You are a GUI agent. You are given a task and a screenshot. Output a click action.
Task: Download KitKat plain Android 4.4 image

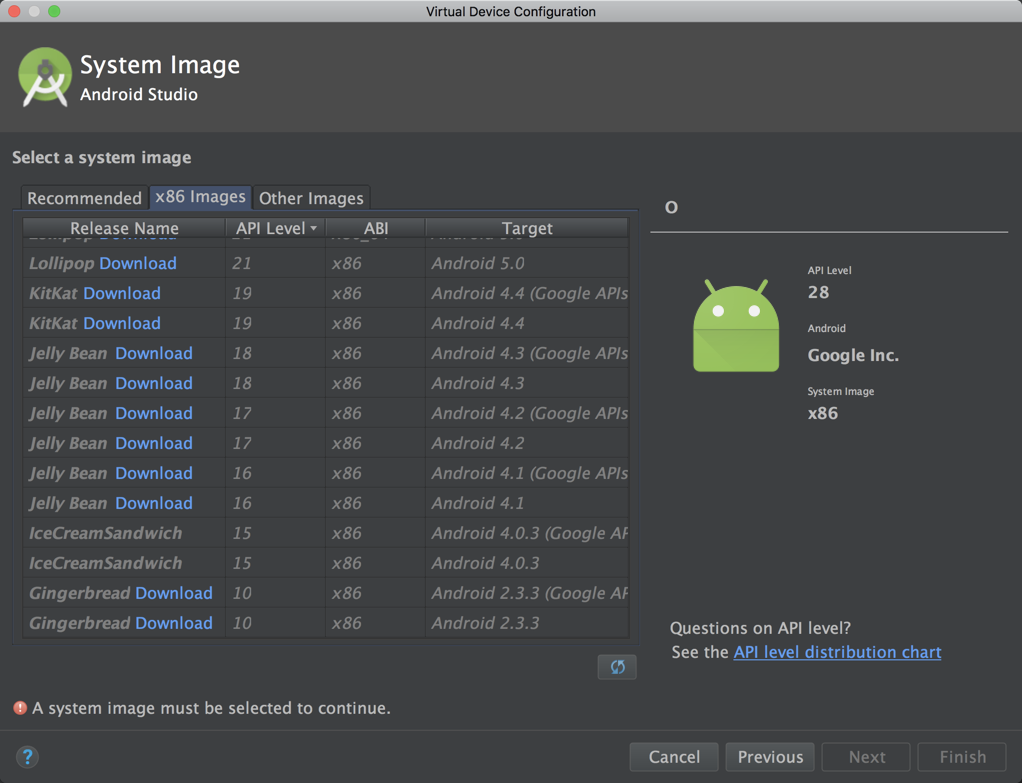[x=122, y=323]
